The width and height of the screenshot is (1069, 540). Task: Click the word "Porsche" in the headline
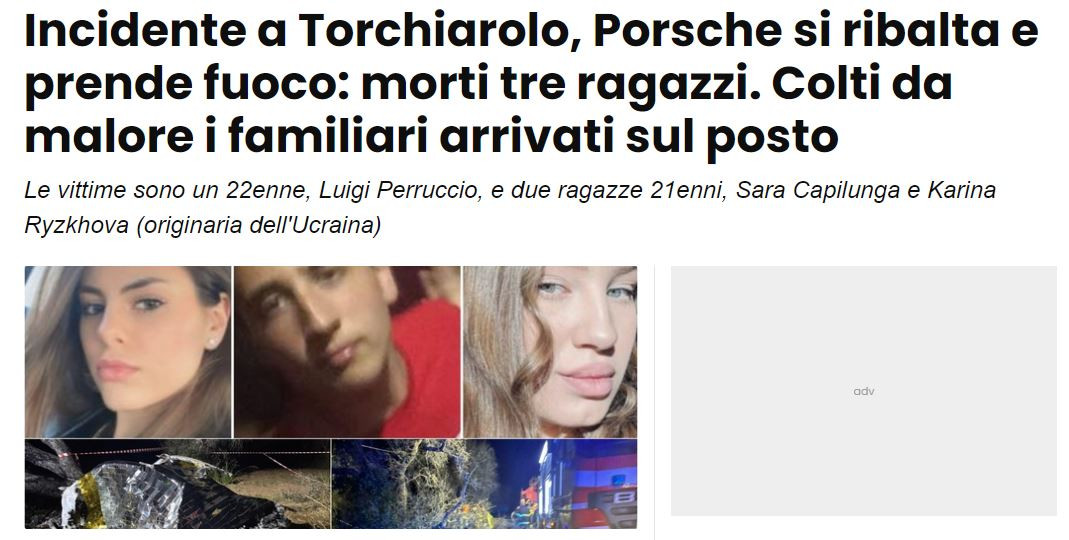687,31
